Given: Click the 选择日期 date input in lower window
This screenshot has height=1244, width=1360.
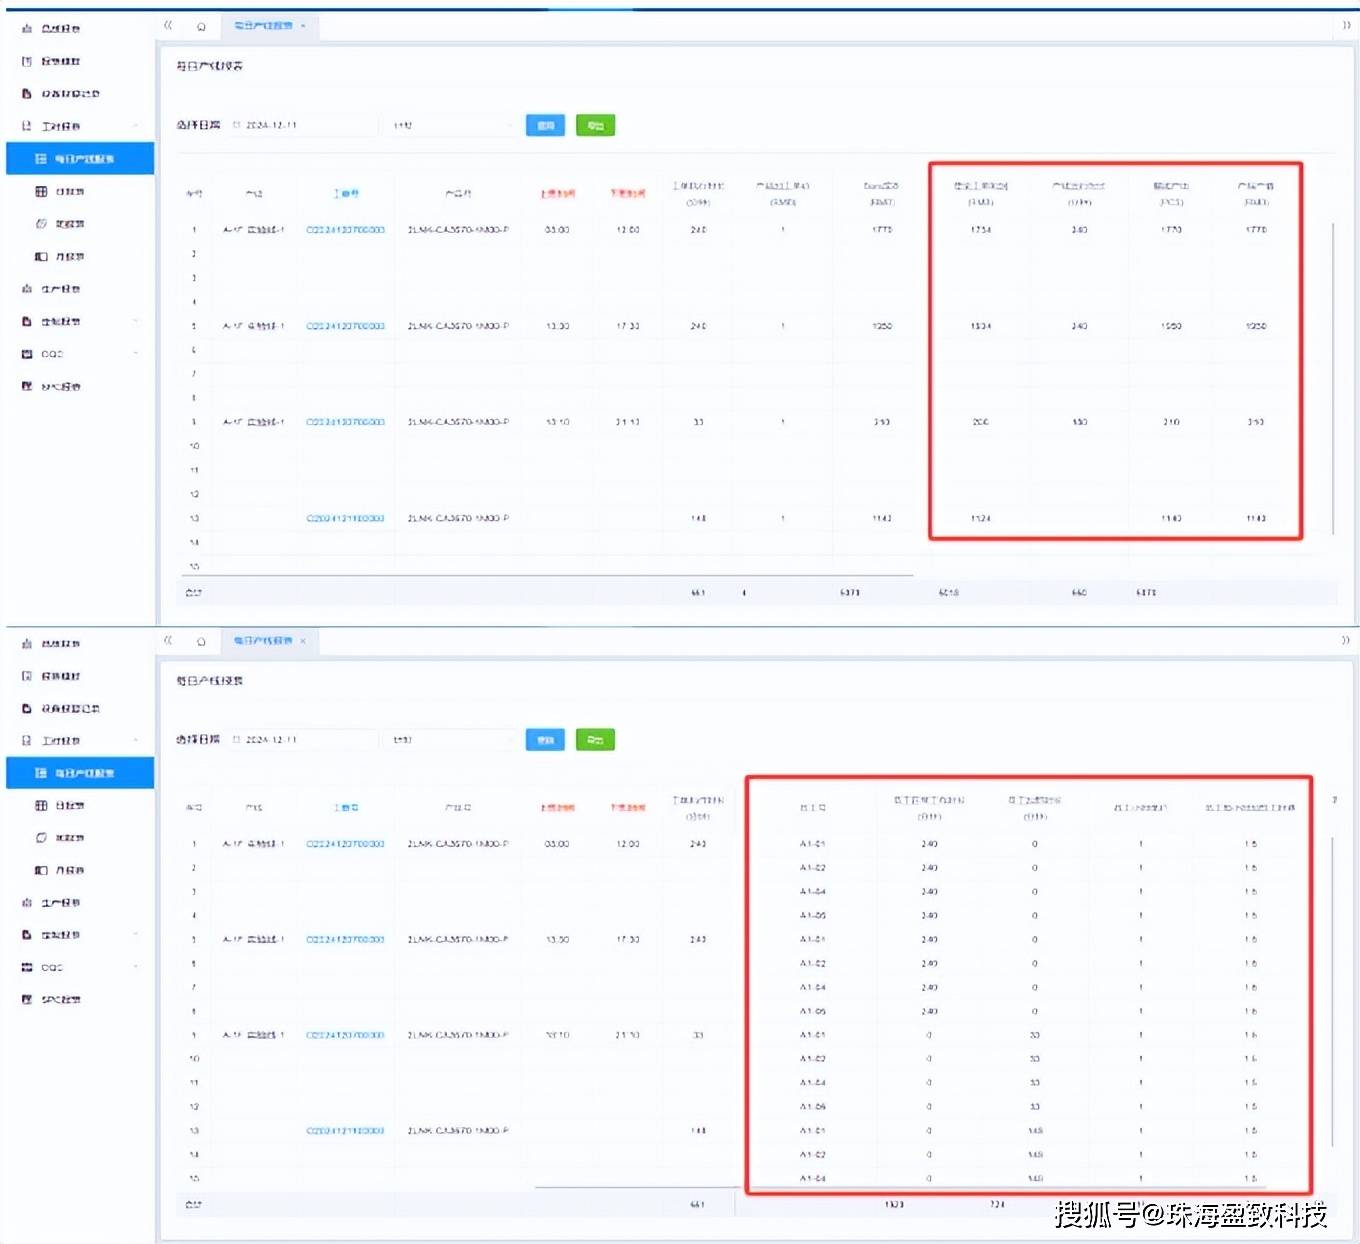Looking at the screenshot, I should click(305, 740).
